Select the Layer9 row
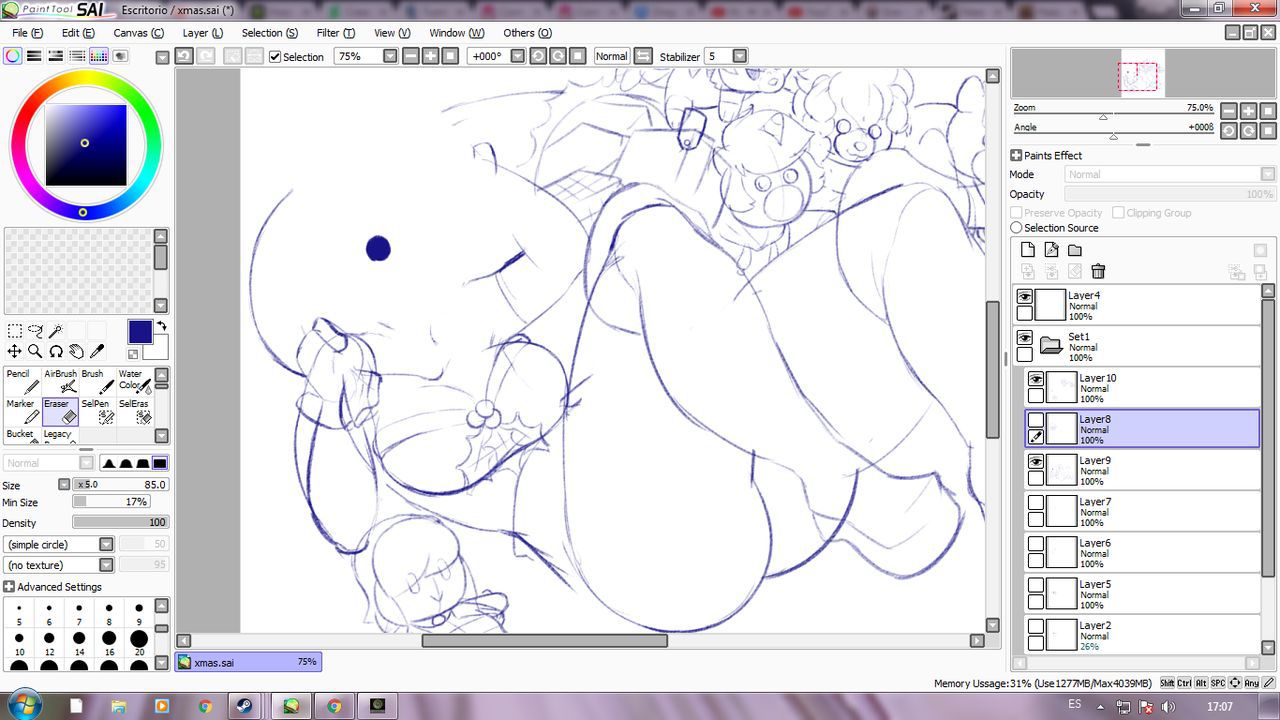This screenshot has width=1280, height=720. click(1143, 470)
